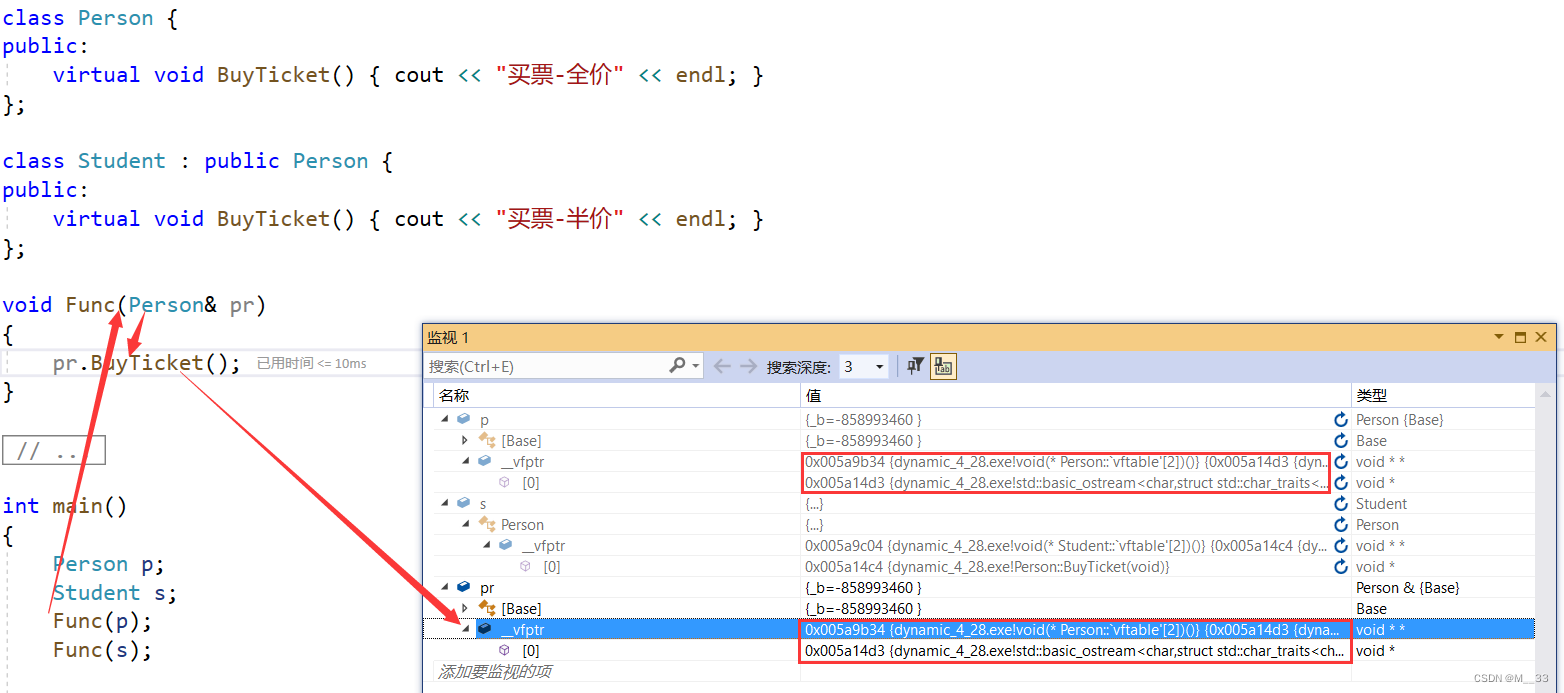Viewport: 1564px width, 693px height.
Task: Expand the [Base] node under p
Action: (465, 440)
